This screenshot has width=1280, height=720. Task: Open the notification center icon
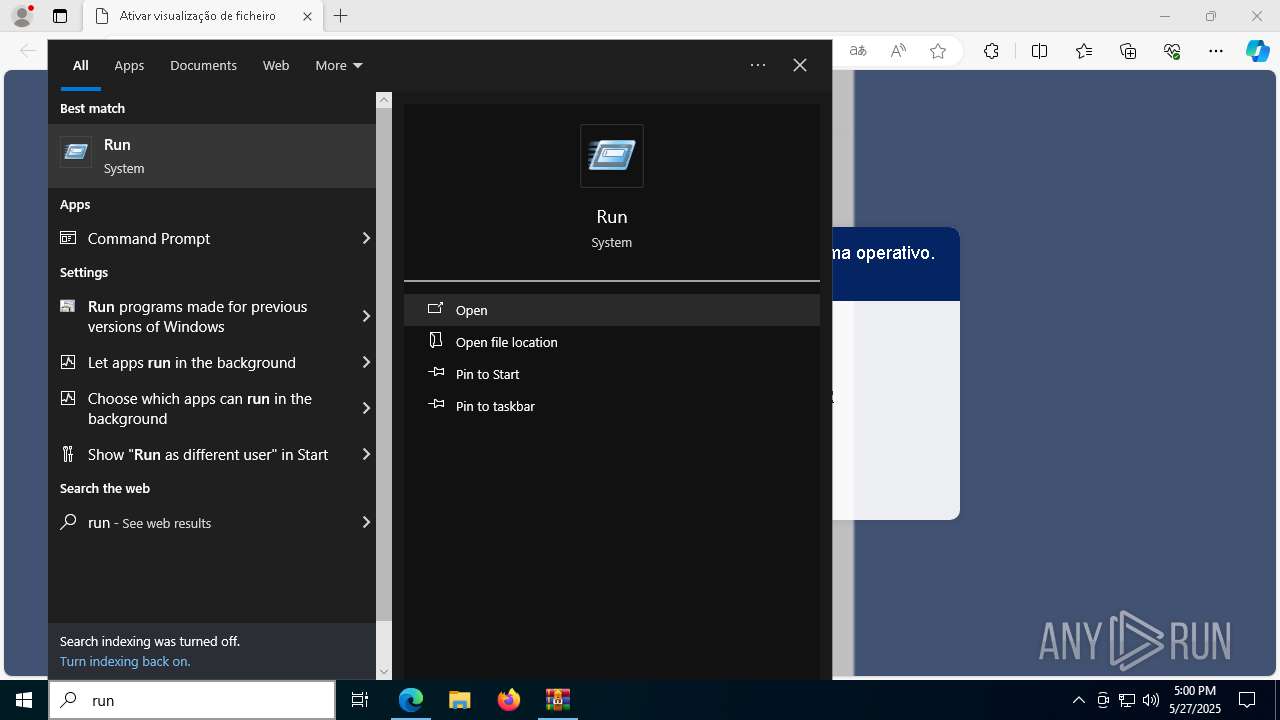tap(1247, 700)
